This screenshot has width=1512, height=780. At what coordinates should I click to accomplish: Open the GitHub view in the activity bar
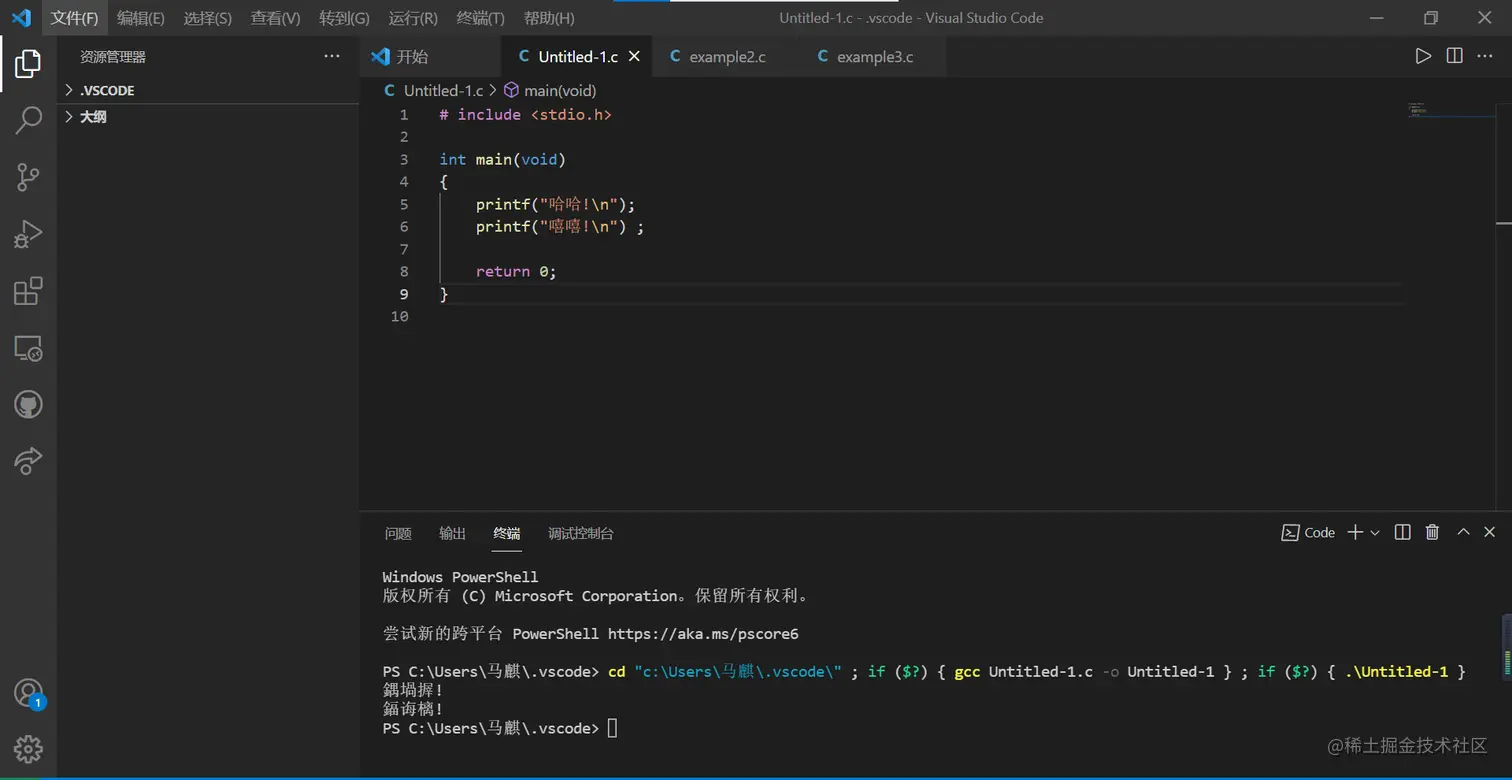point(27,405)
